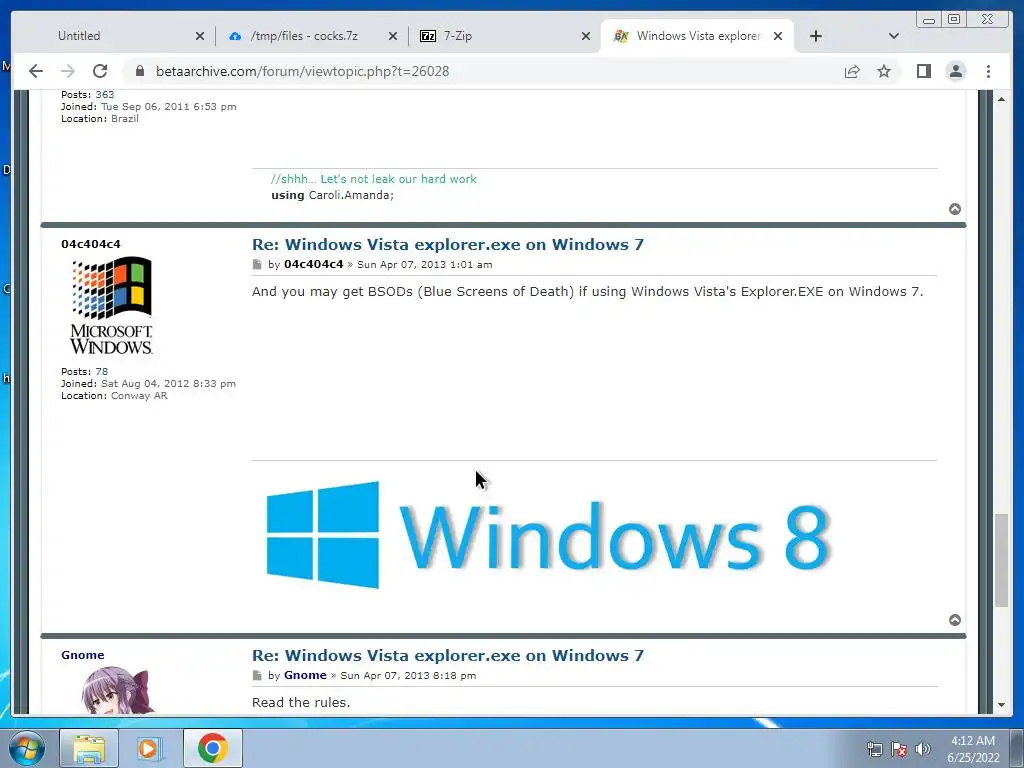Bookmark this page with the star icon
1024x768 pixels.
click(x=884, y=71)
